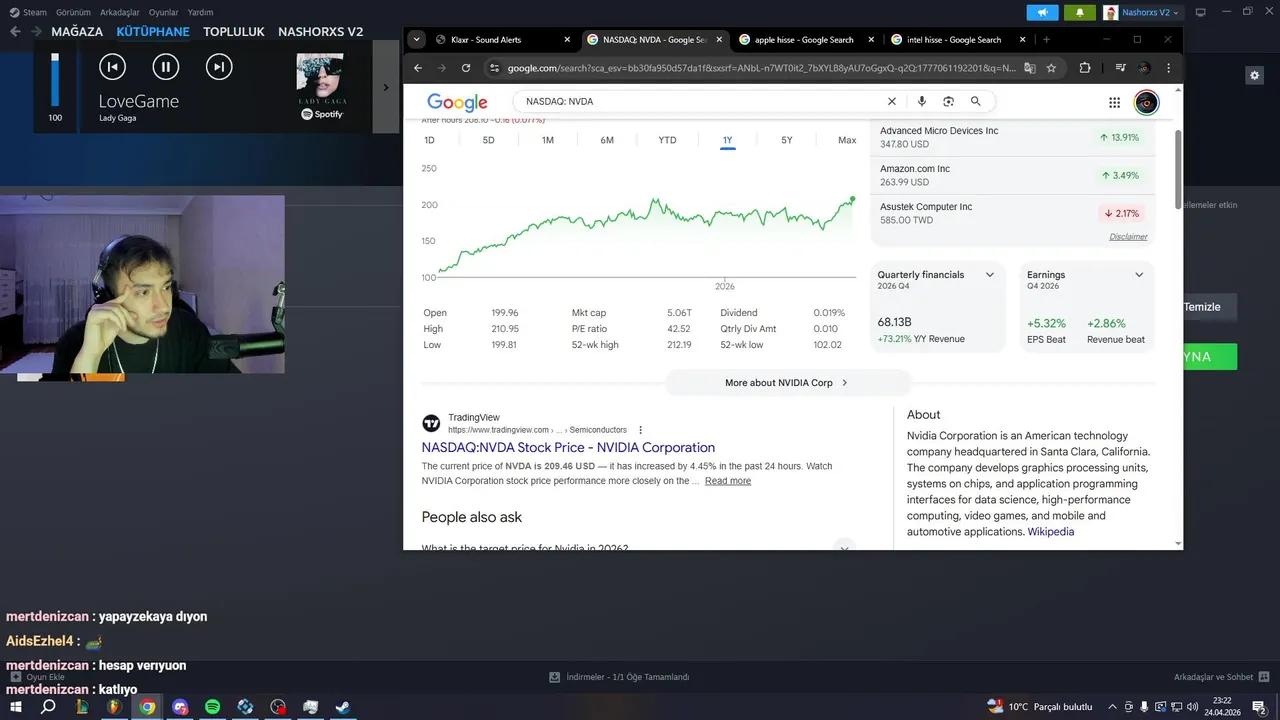This screenshot has width=1280, height=720.
Task: Open the TOPLULUK tab in Steam
Action: click(234, 32)
